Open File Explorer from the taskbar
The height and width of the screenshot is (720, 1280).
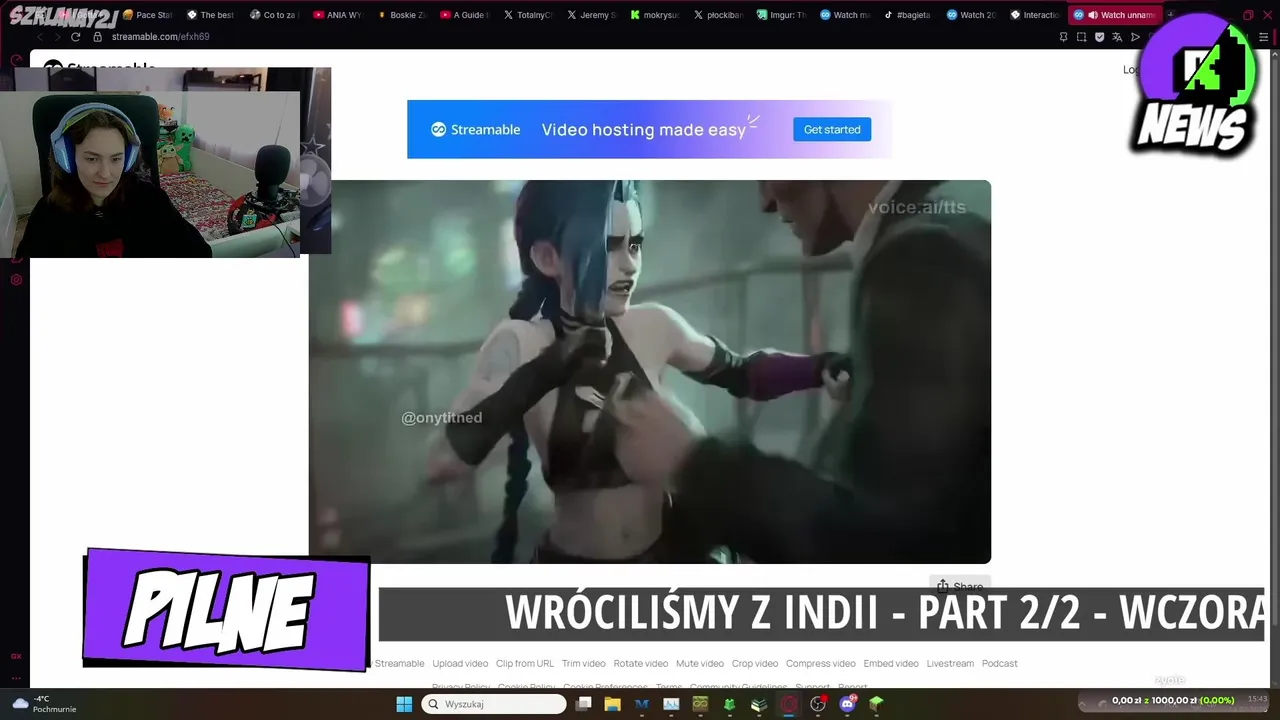coord(613,704)
